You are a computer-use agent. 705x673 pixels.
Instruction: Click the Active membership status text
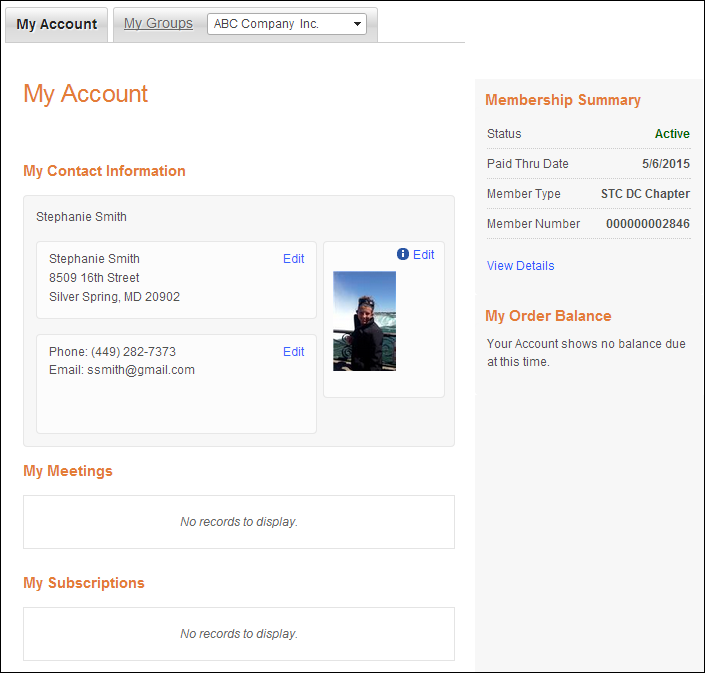(x=672, y=134)
